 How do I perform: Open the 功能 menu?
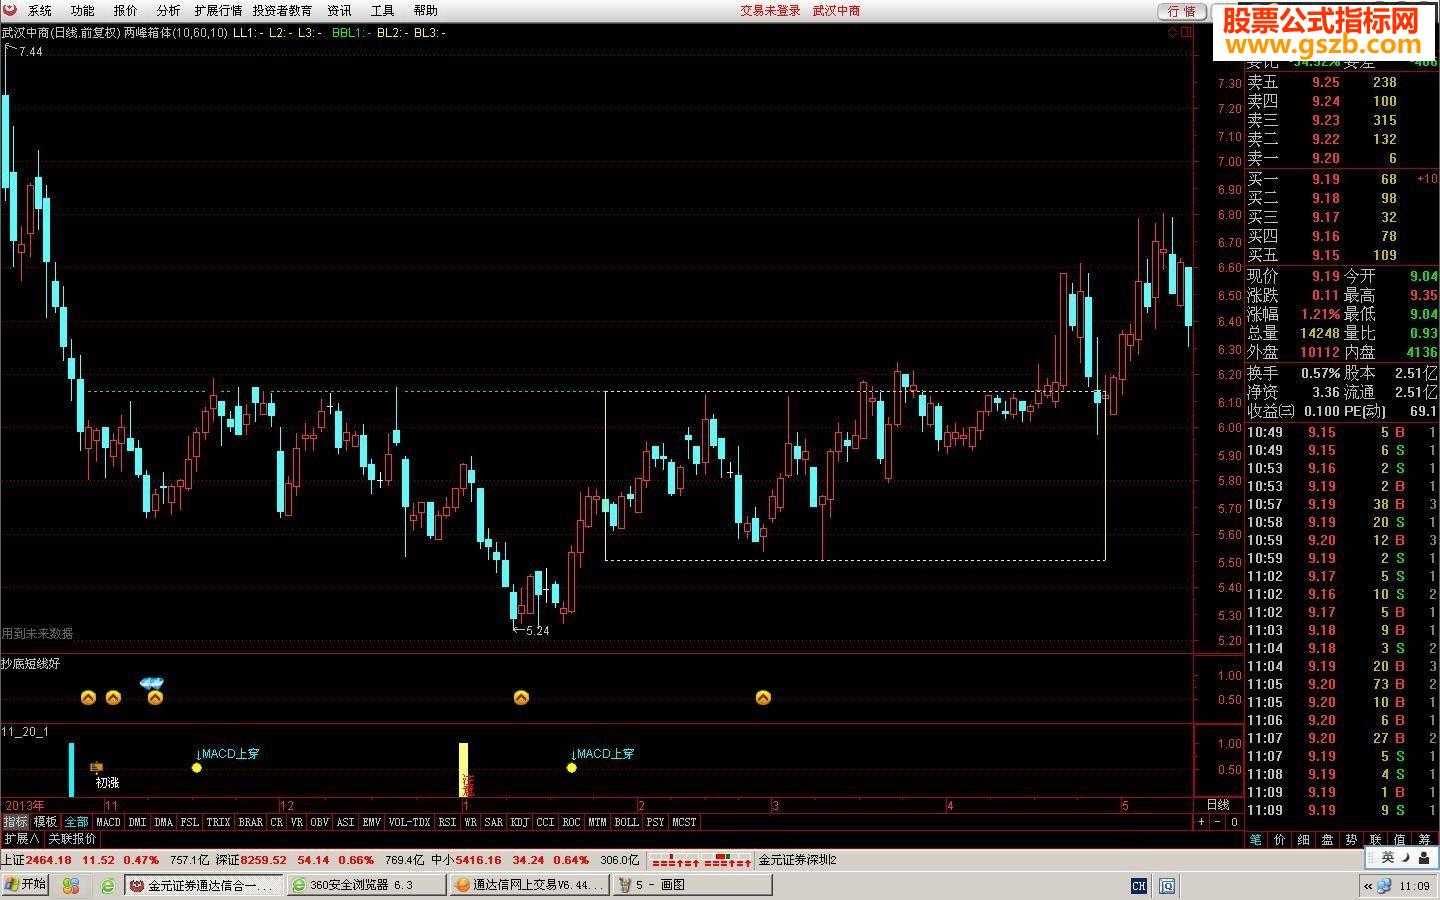[83, 10]
